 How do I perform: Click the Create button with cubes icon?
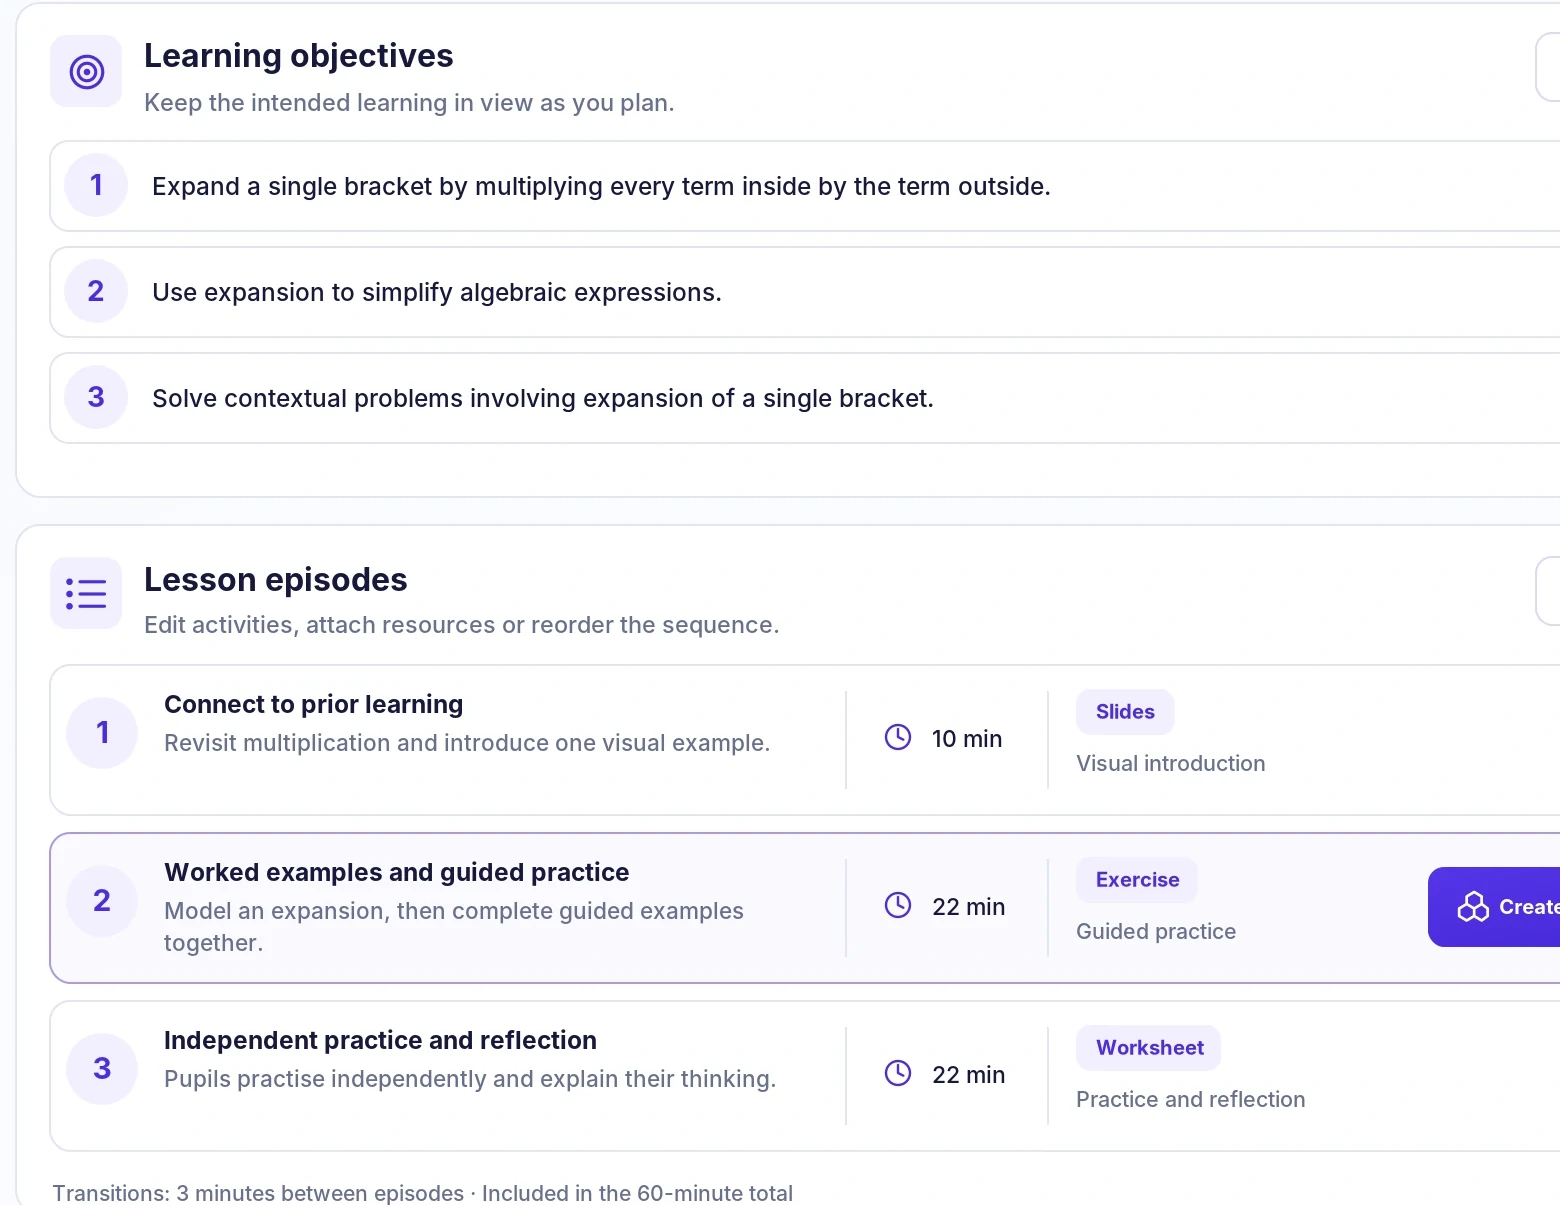click(x=1494, y=907)
